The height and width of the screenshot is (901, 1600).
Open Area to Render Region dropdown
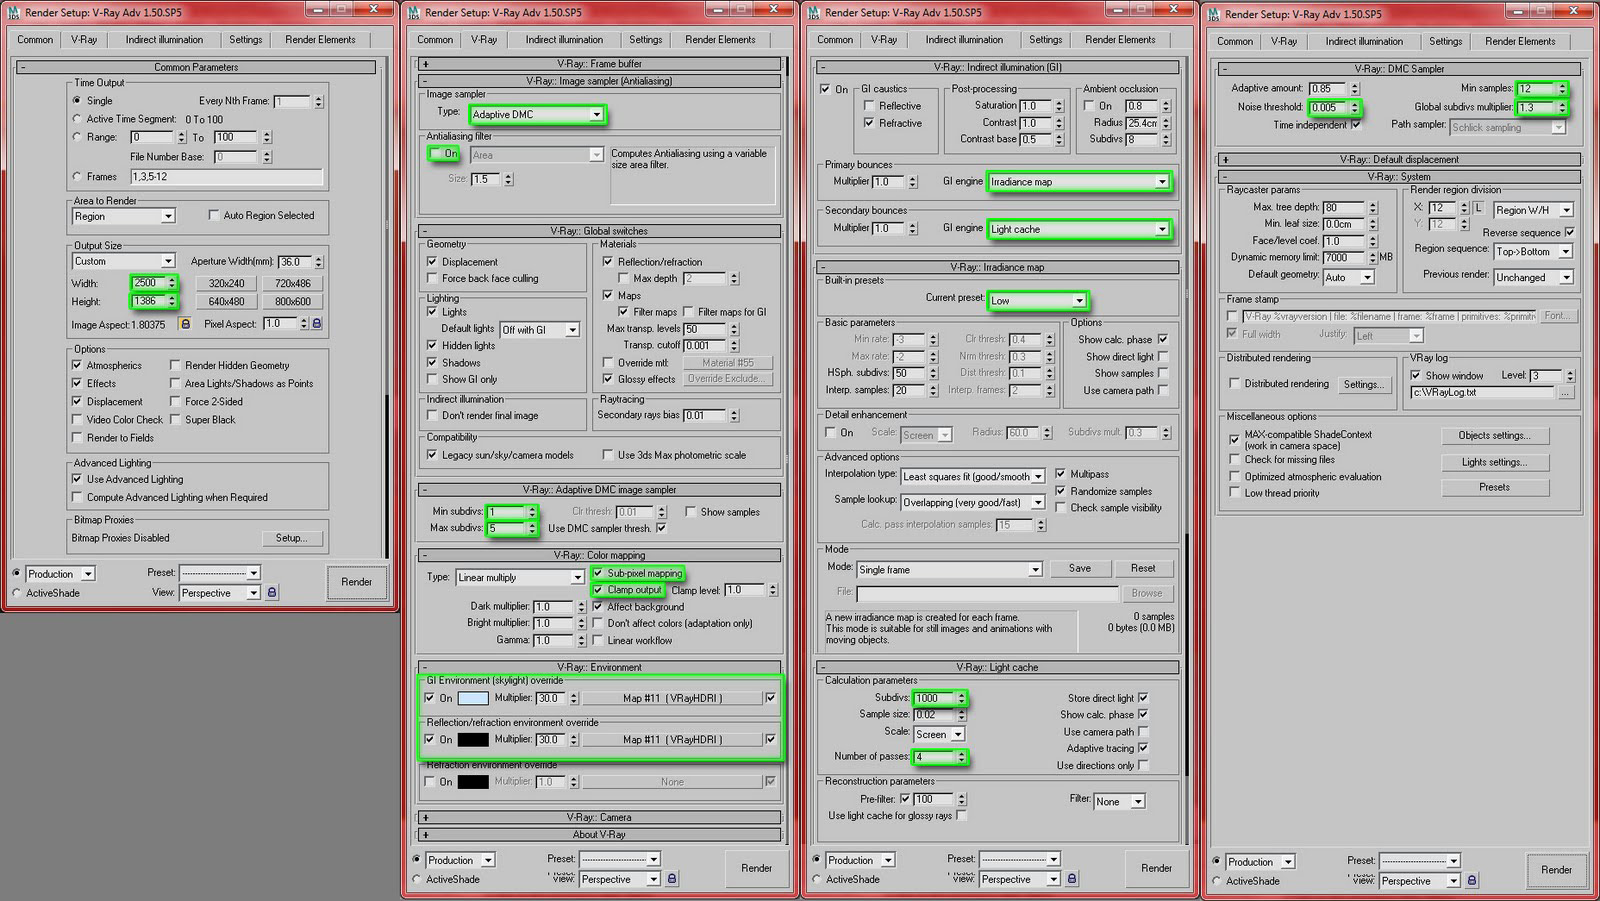pos(123,216)
